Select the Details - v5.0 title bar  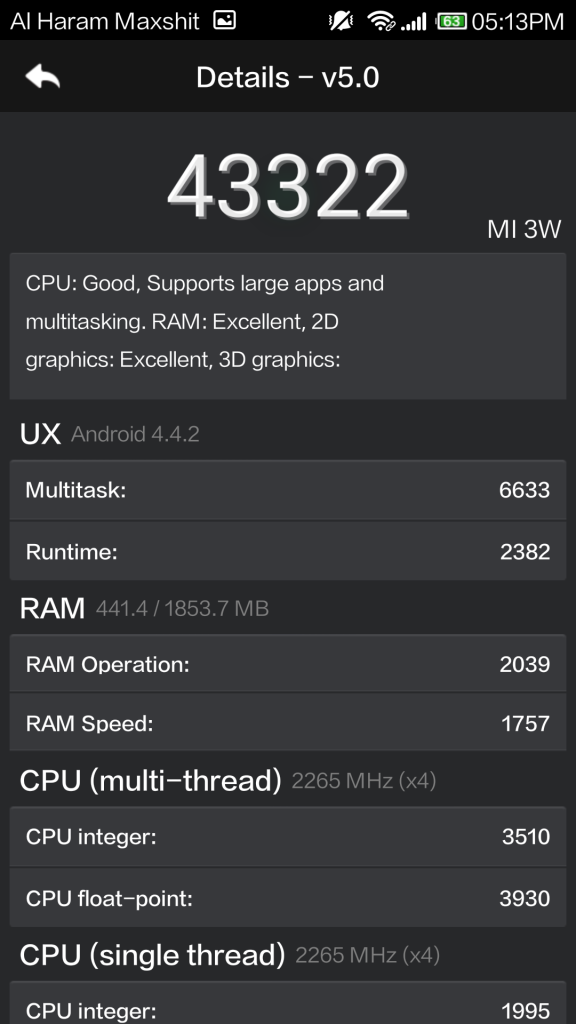tap(288, 76)
